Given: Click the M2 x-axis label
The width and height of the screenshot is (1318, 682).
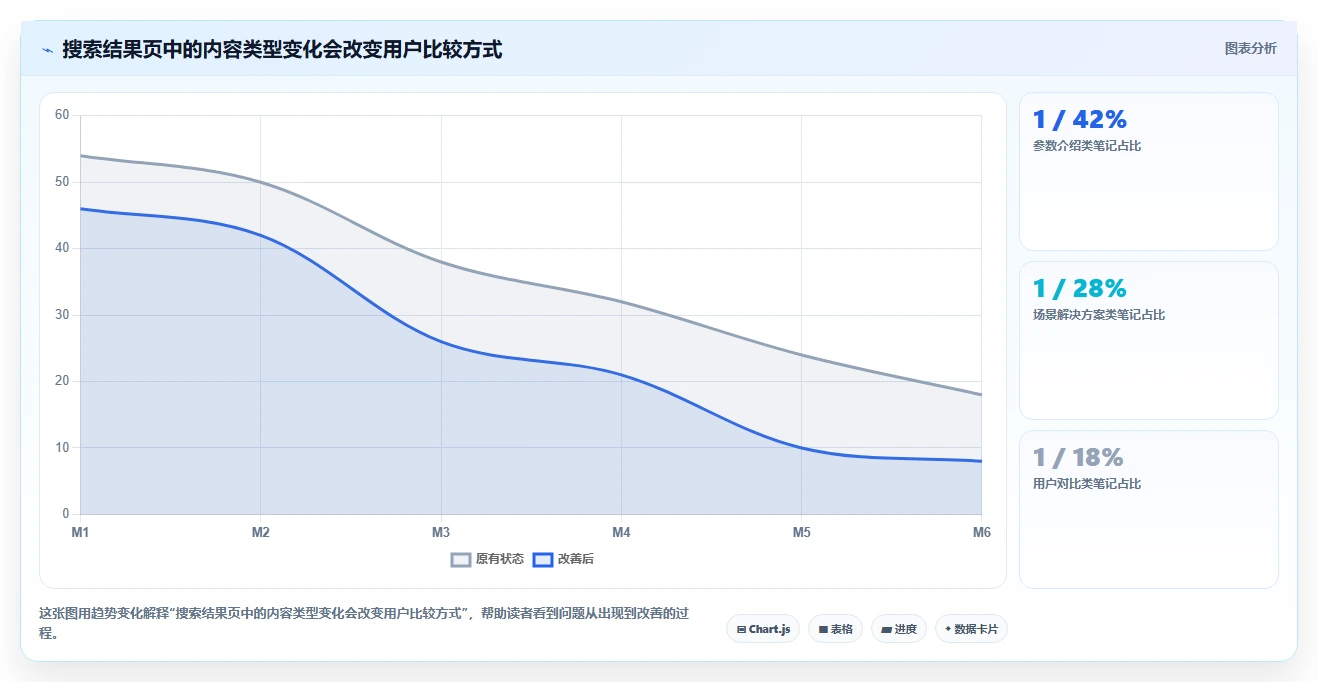Looking at the screenshot, I should [261, 532].
